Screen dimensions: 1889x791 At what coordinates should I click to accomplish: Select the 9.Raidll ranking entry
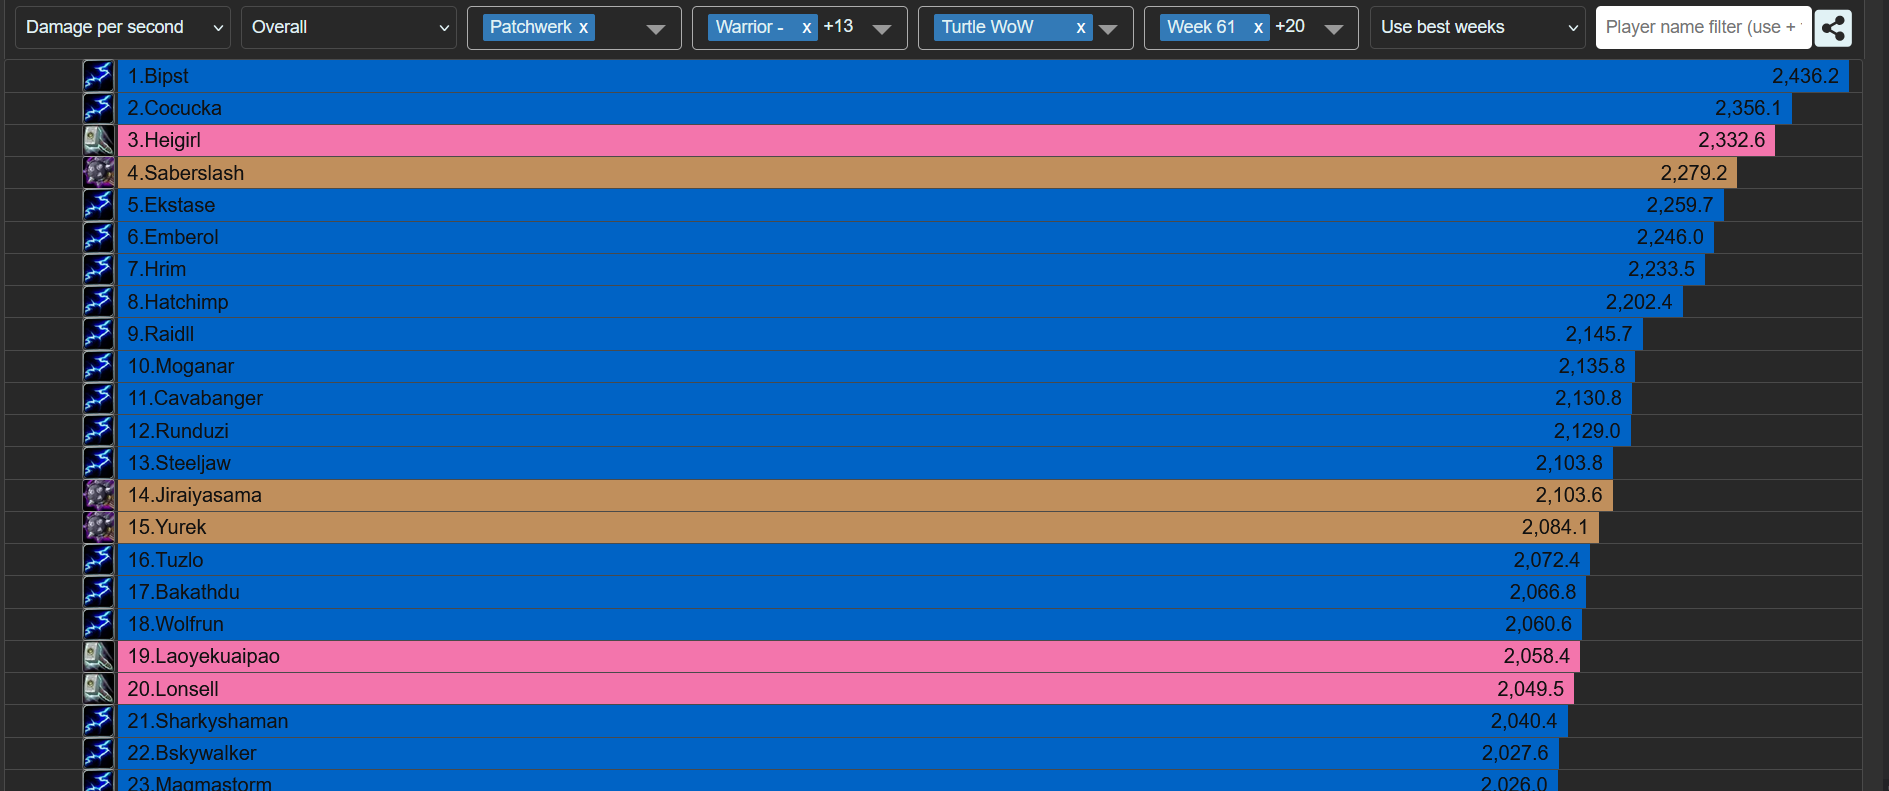pyautogui.click(x=880, y=334)
